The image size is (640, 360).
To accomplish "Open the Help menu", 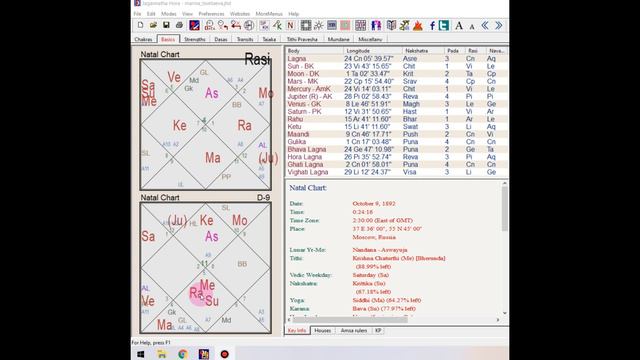I will (x=293, y=13).
